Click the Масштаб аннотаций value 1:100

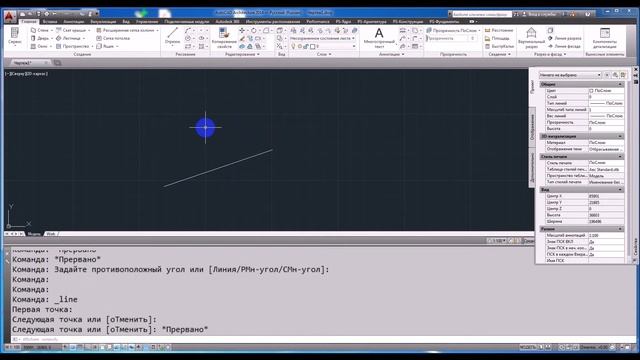[x=606, y=236]
